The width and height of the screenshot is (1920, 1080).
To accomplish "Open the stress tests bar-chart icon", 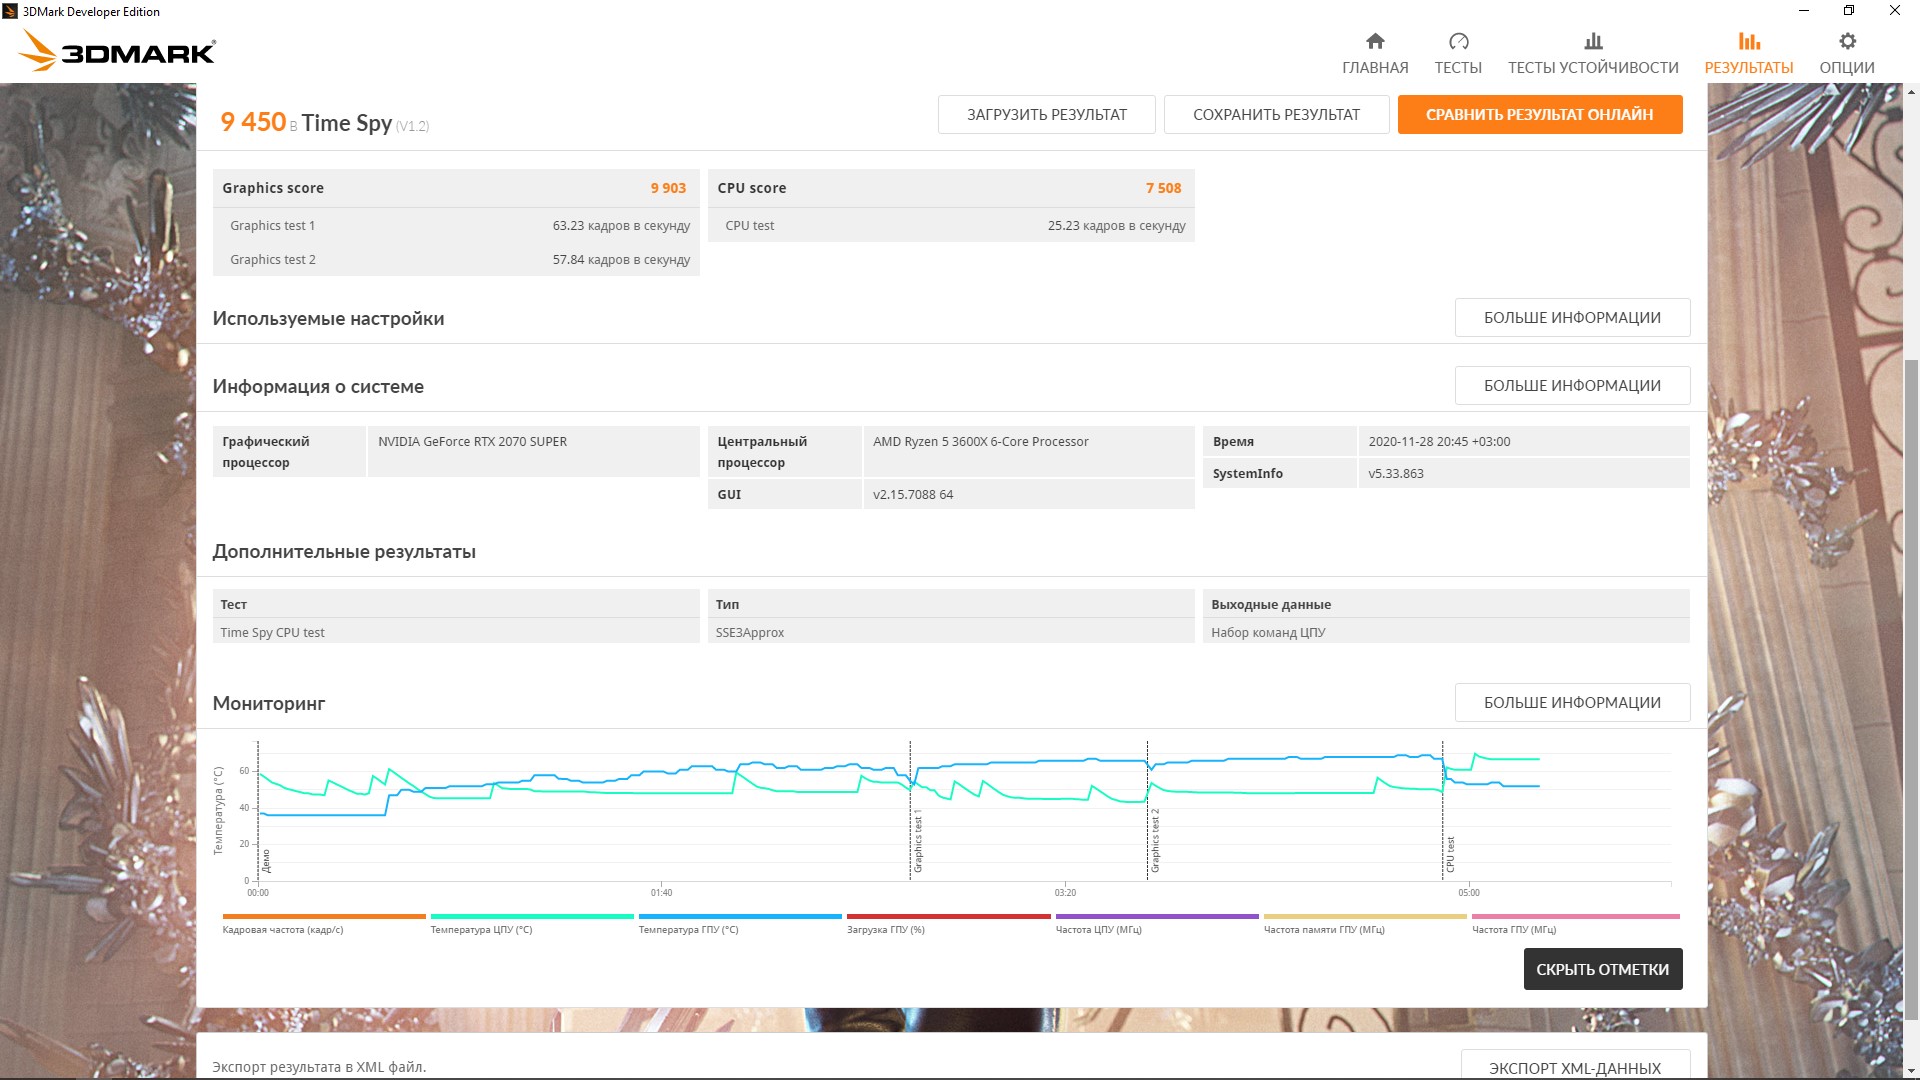I will [1593, 42].
